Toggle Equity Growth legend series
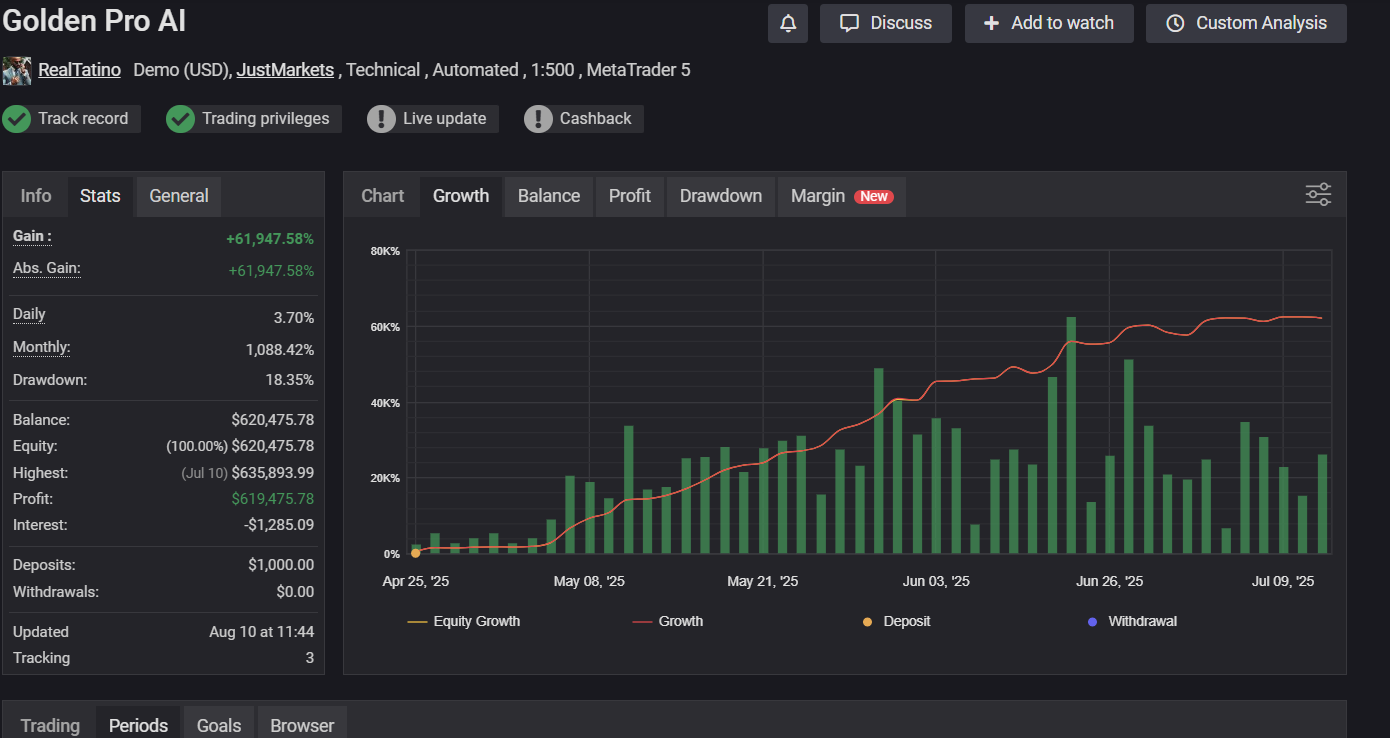 [x=465, y=621]
